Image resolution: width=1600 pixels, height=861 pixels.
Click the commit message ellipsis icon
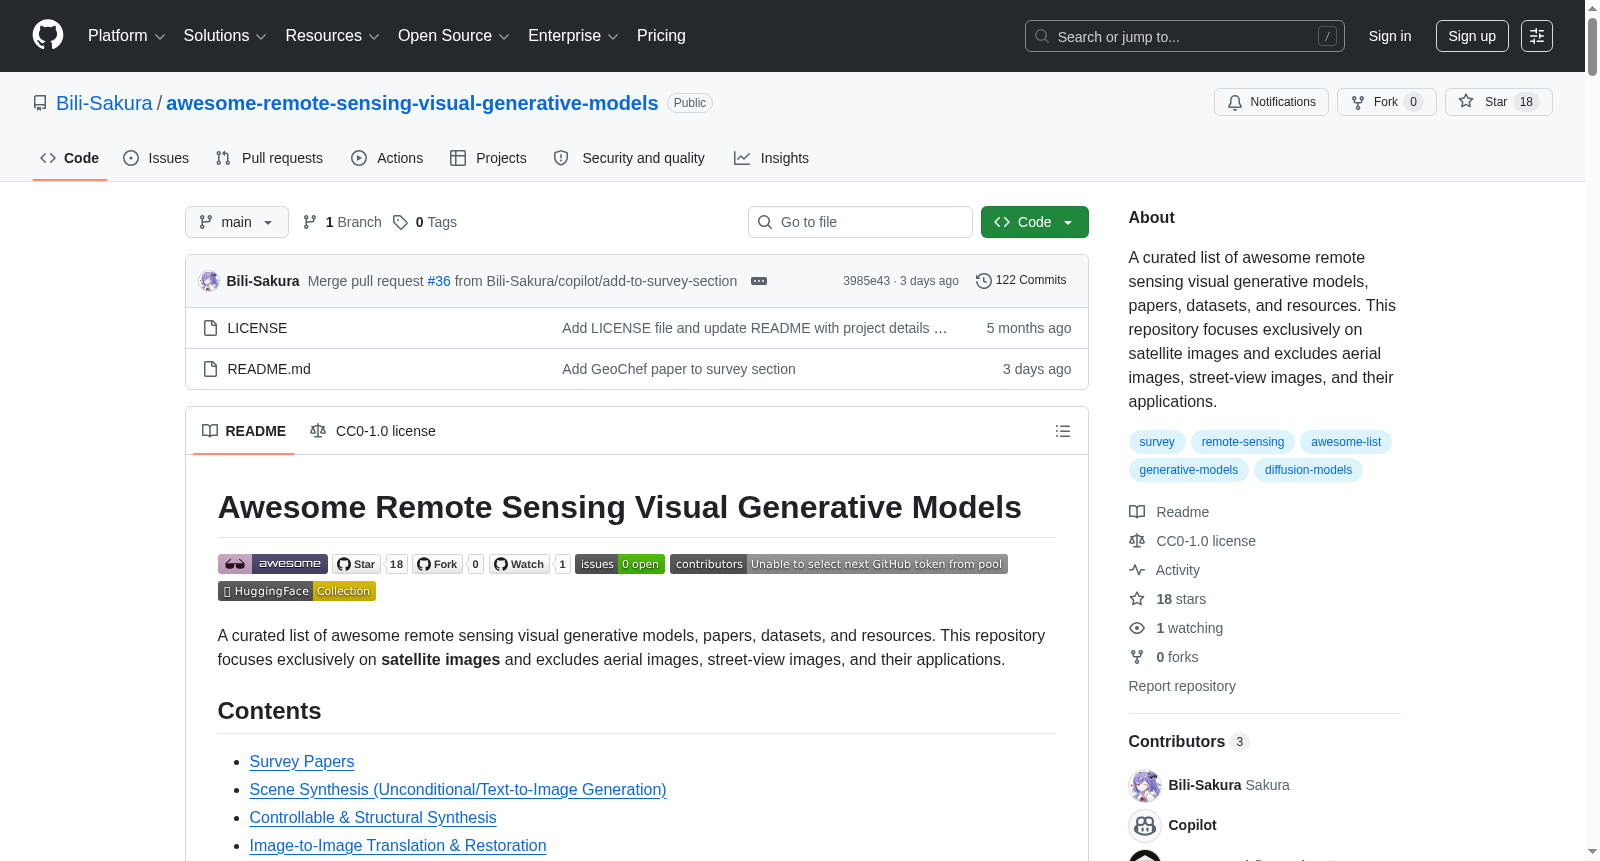point(759,281)
